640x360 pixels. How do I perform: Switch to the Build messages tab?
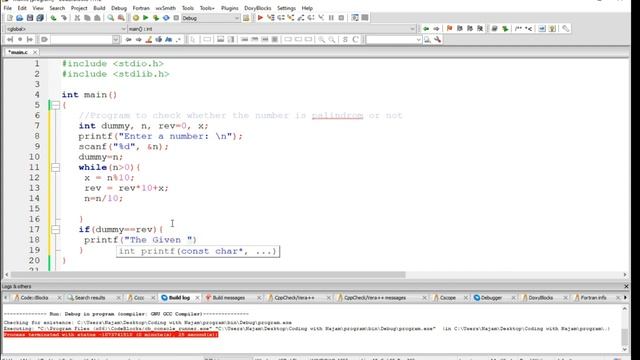pos(229,298)
